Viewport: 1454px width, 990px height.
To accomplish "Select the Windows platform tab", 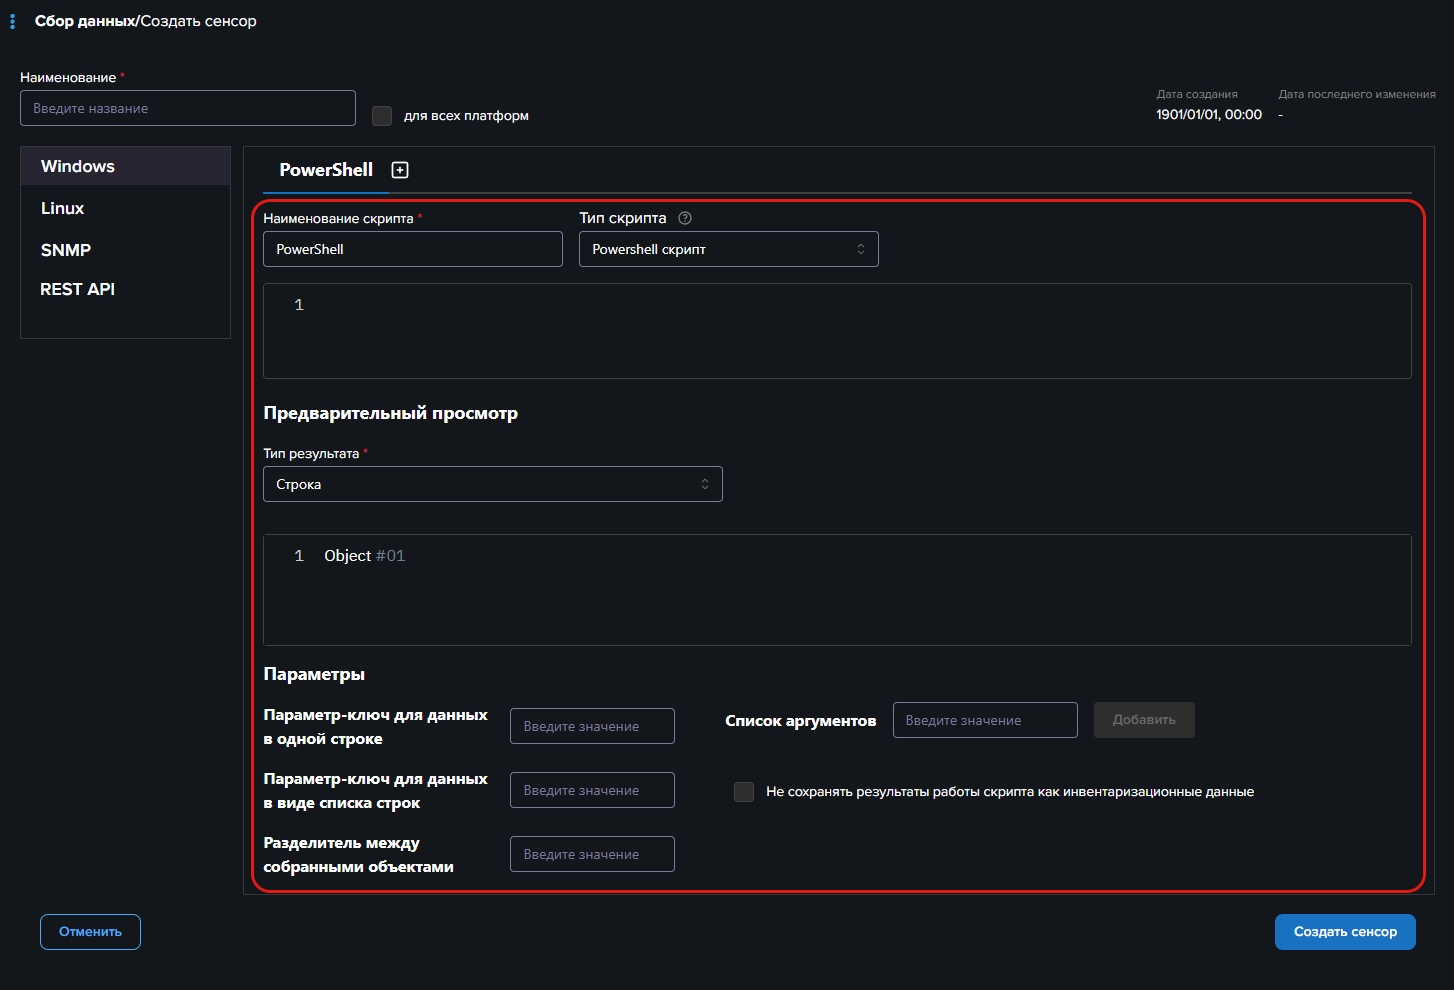I will click(x=78, y=167).
